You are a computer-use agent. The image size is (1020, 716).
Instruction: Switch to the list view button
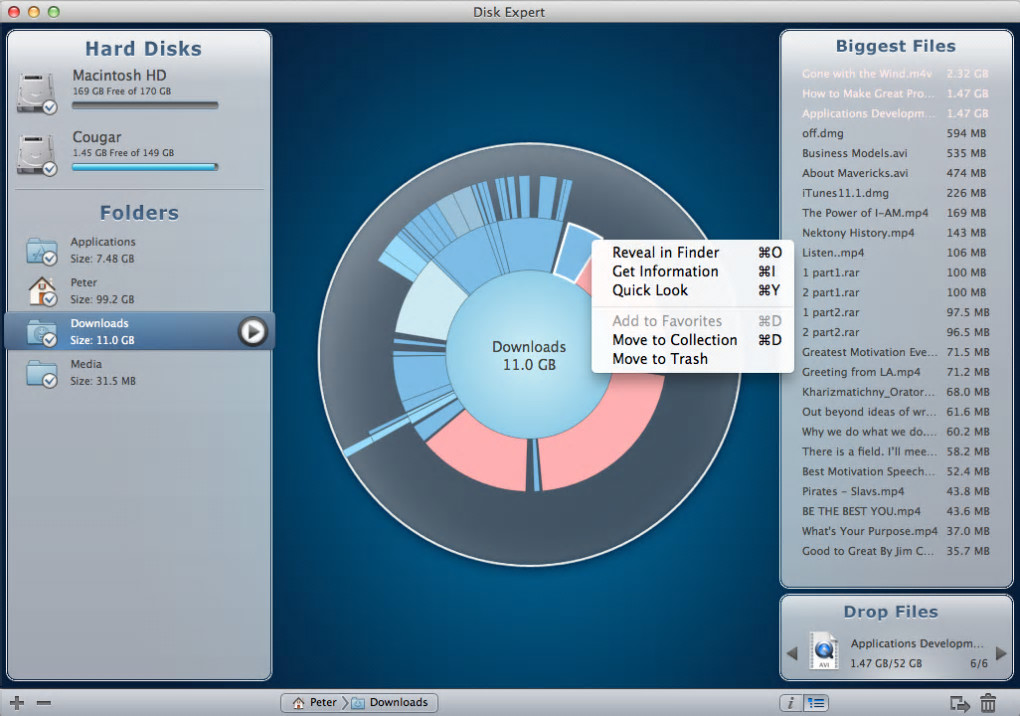pyautogui.click(x=816, y=702)
